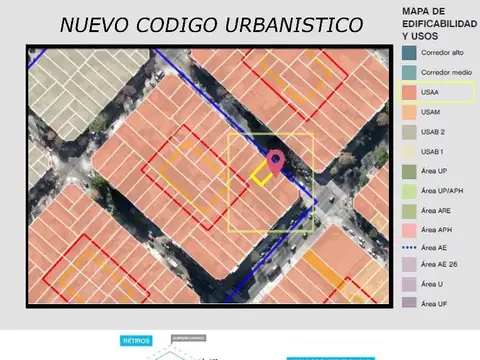Click the RETIROS blue label button
The image size is (480, 360).
pos(136,341)
